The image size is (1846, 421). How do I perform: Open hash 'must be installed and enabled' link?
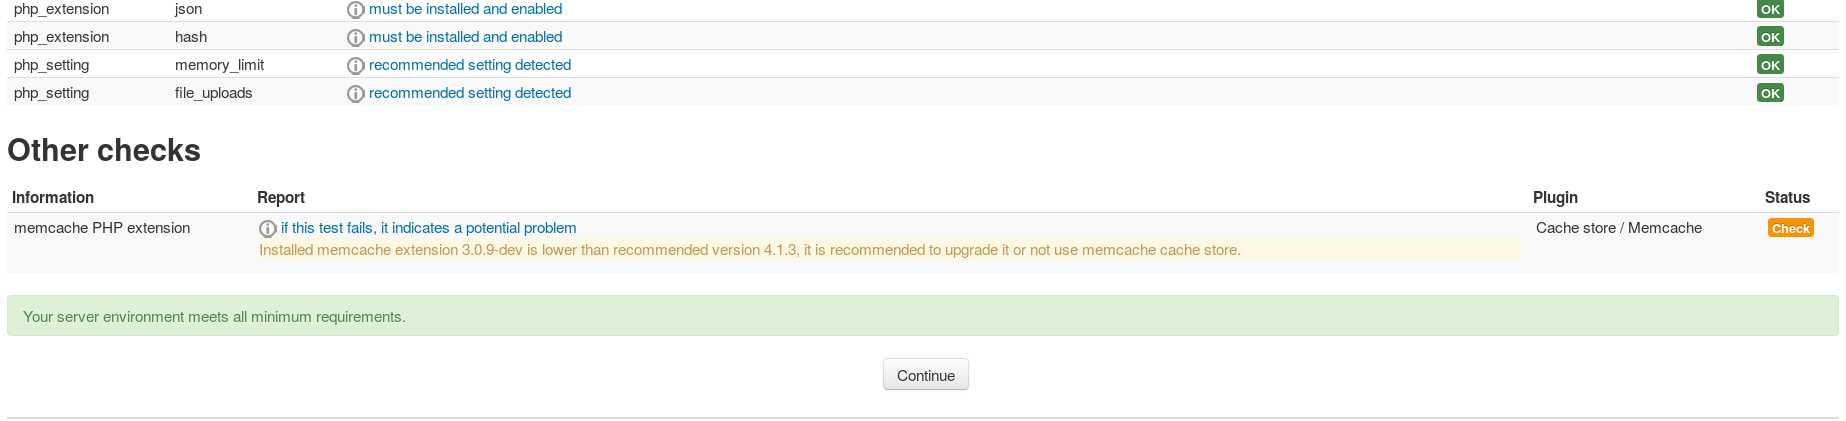click(465, 37)
